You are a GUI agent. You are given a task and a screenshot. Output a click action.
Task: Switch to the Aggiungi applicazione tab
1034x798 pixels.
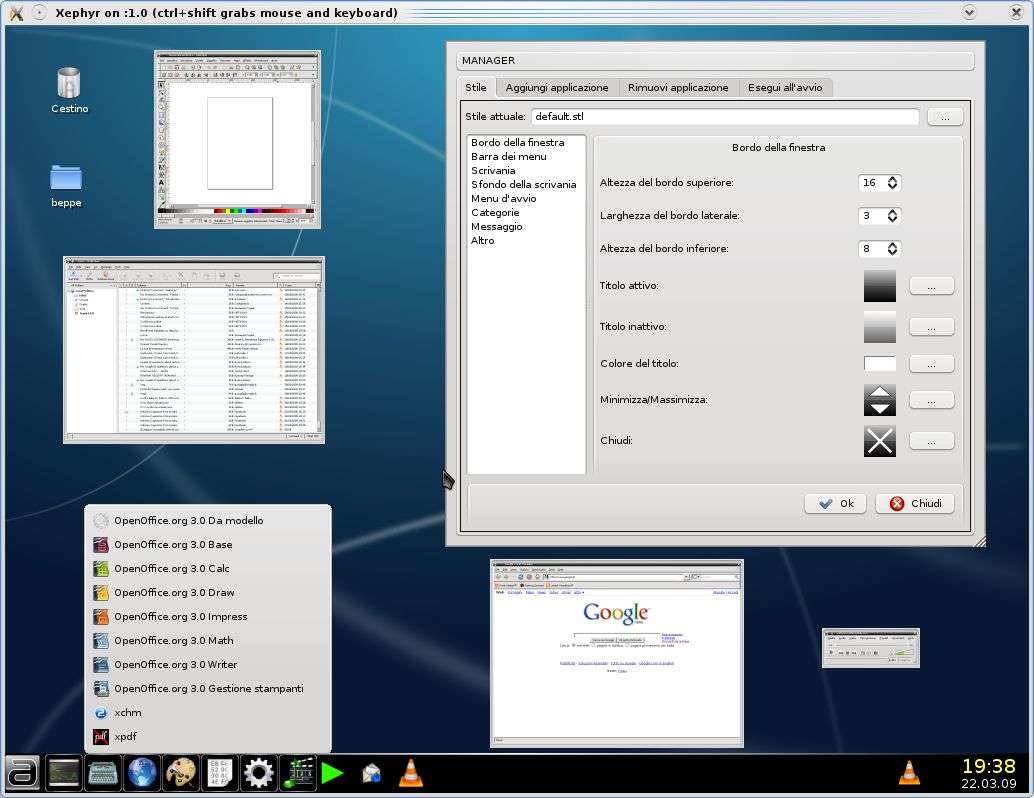[556, 88]
